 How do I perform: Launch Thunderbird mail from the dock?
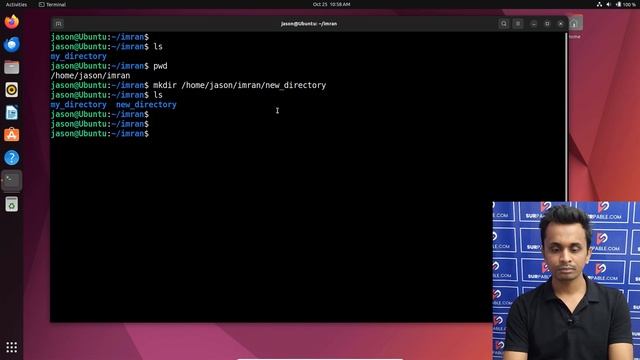point(11,44)
